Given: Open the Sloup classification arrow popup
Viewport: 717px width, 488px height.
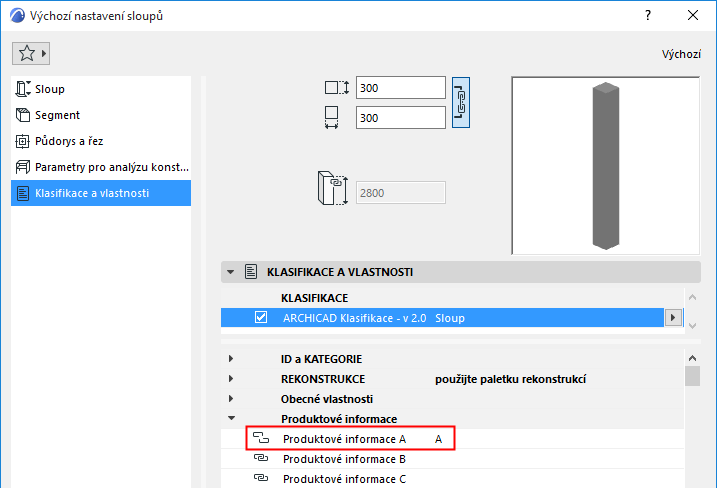Looking at the screenshot, I should point(673,317).
